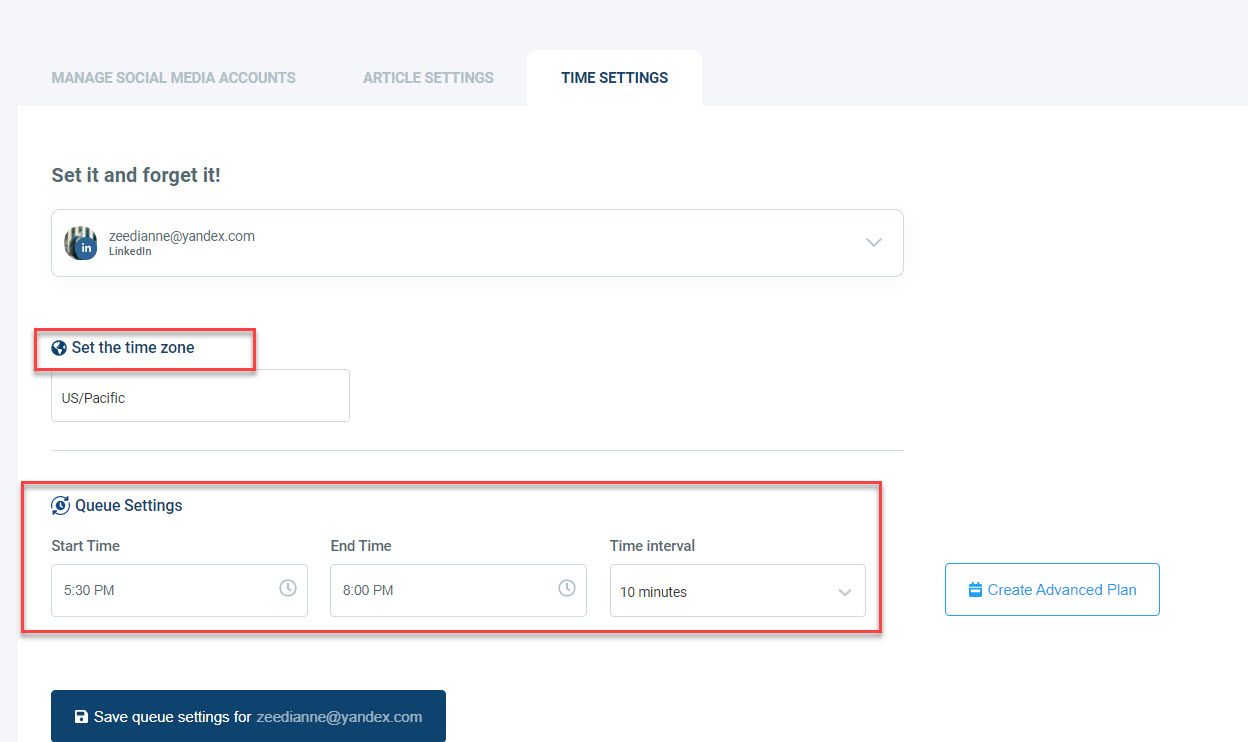Click the 'Set it and forget it!' heading

click(136, 175)
